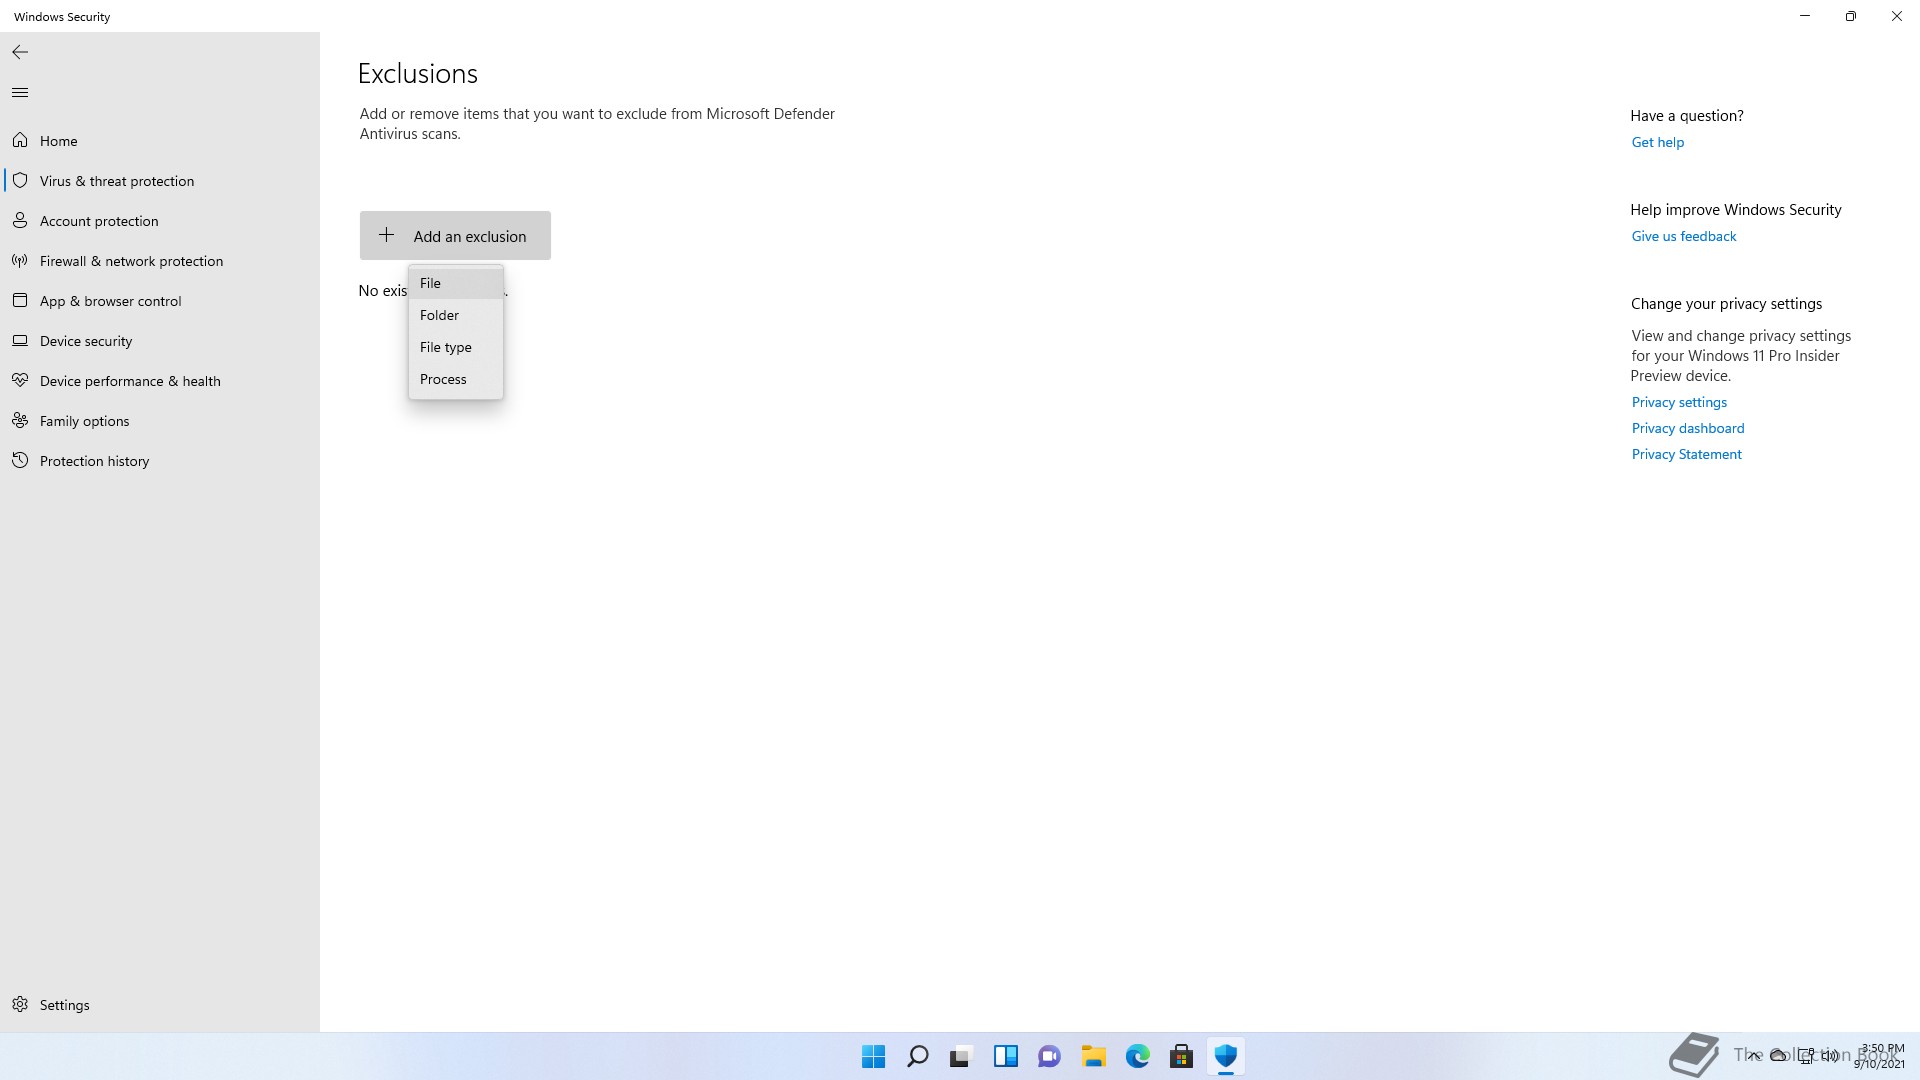Select Folder from the exclusion menu
Screen dimensions: 1920x1080
click(455, 315)
